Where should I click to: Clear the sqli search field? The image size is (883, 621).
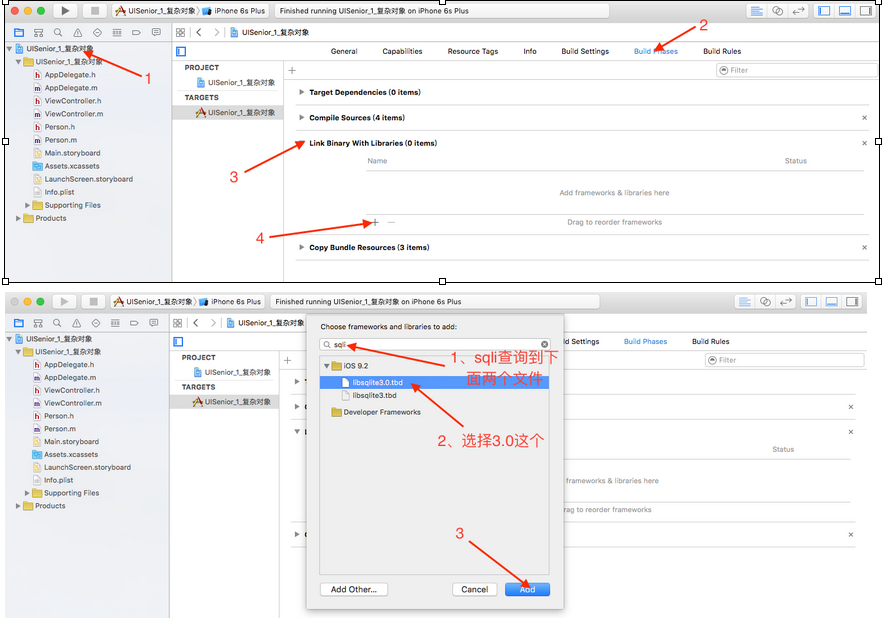544,344
